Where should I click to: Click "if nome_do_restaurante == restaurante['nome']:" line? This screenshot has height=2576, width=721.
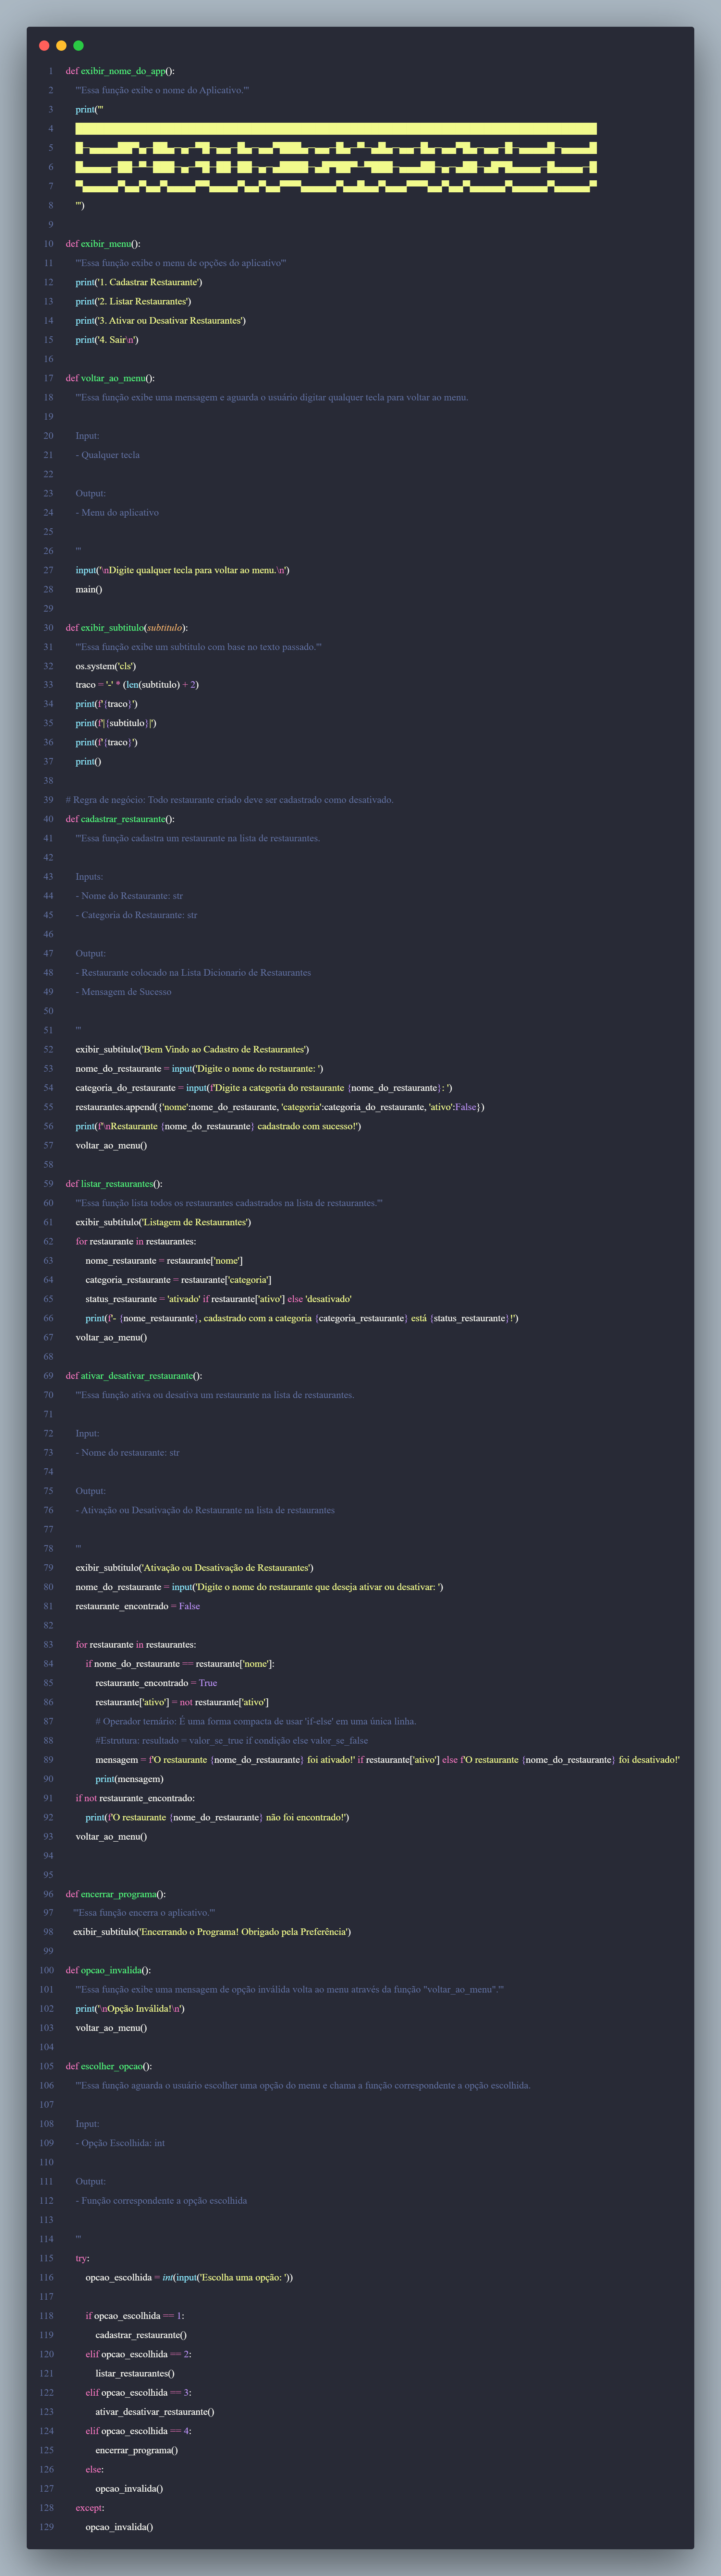(180, 1664)
